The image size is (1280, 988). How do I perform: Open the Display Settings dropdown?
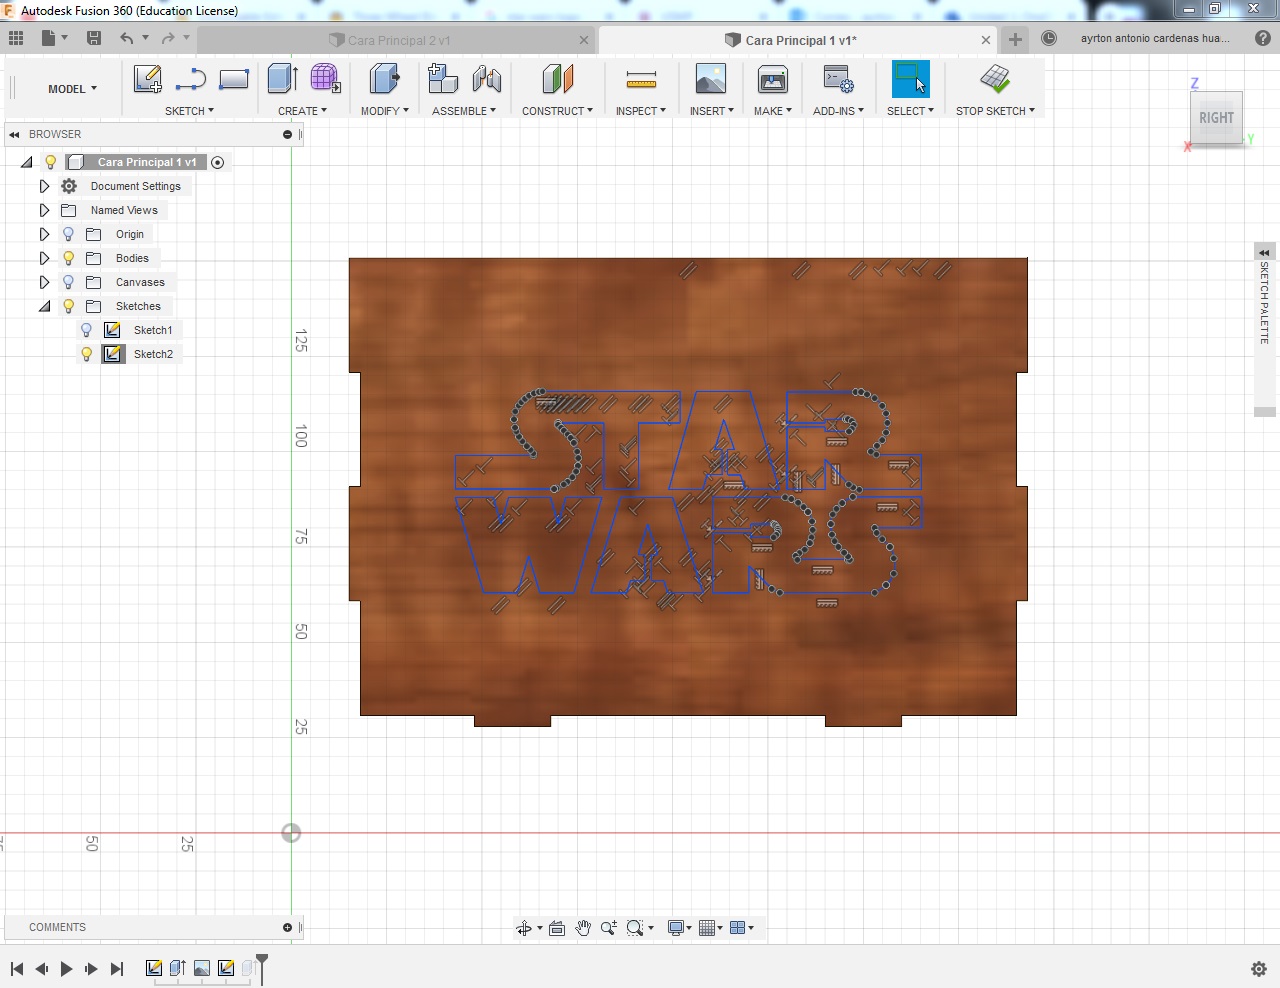[680, 928]
